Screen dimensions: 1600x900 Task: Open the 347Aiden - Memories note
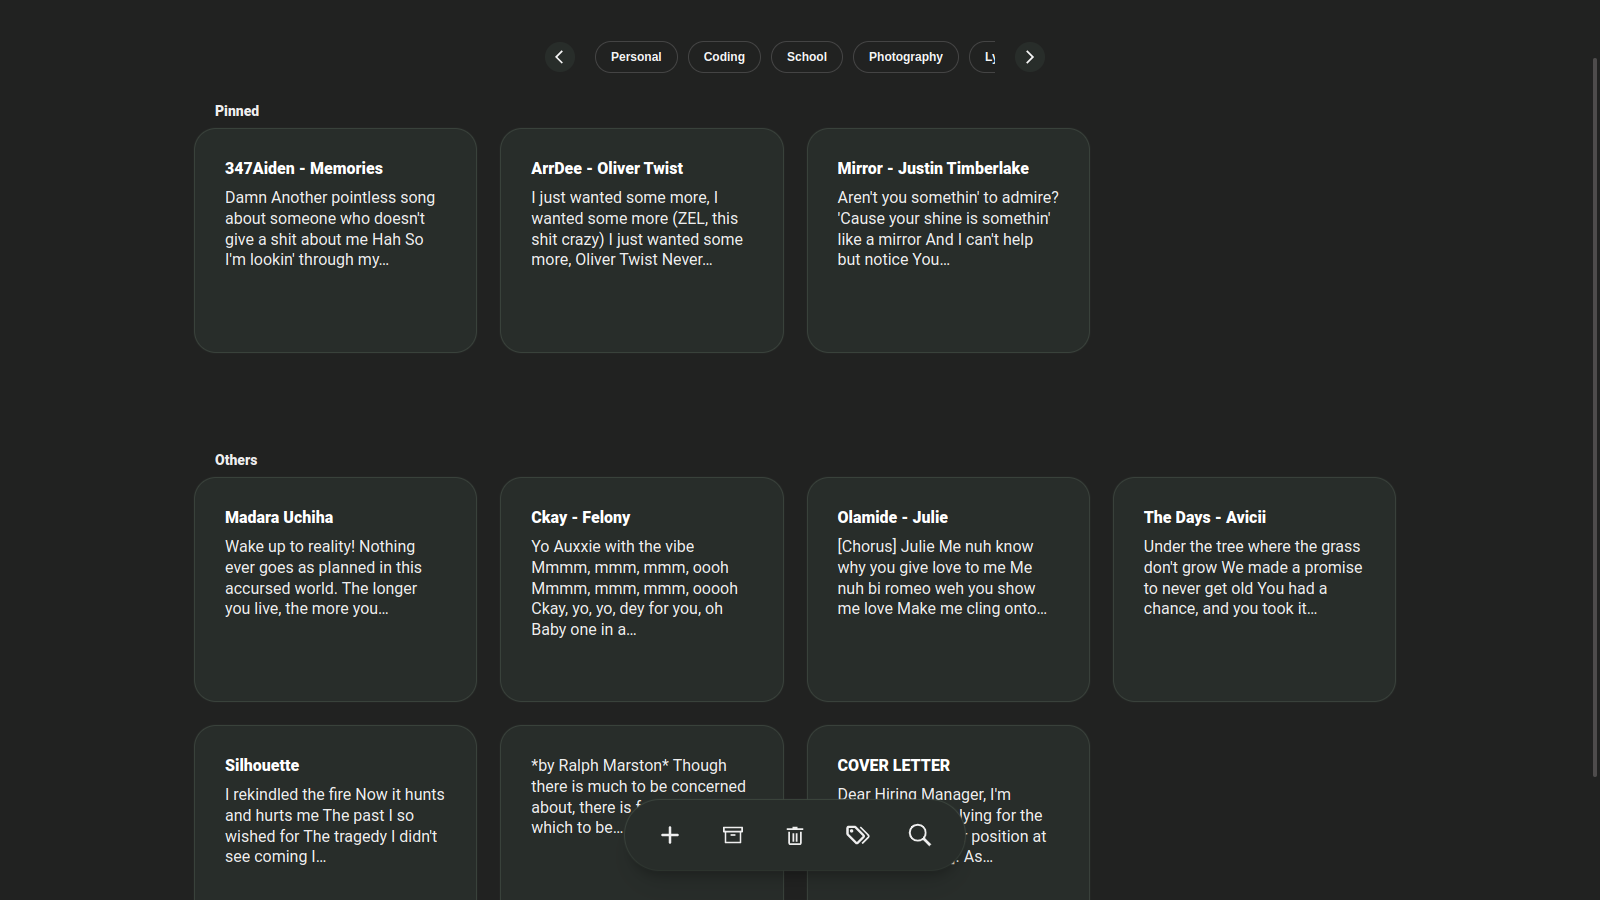click(x=335, y=240)
